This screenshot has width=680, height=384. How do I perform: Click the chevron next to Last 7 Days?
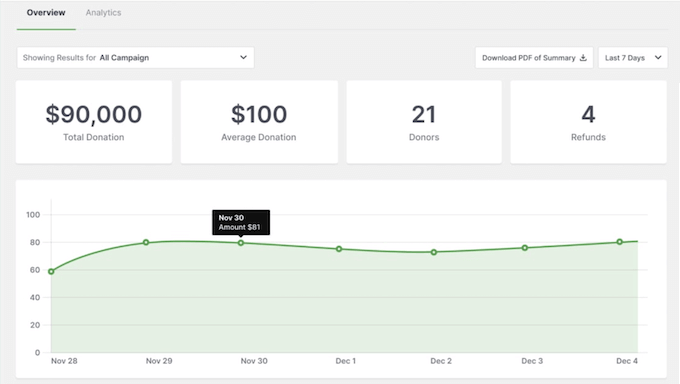click(x=658, y=57)
